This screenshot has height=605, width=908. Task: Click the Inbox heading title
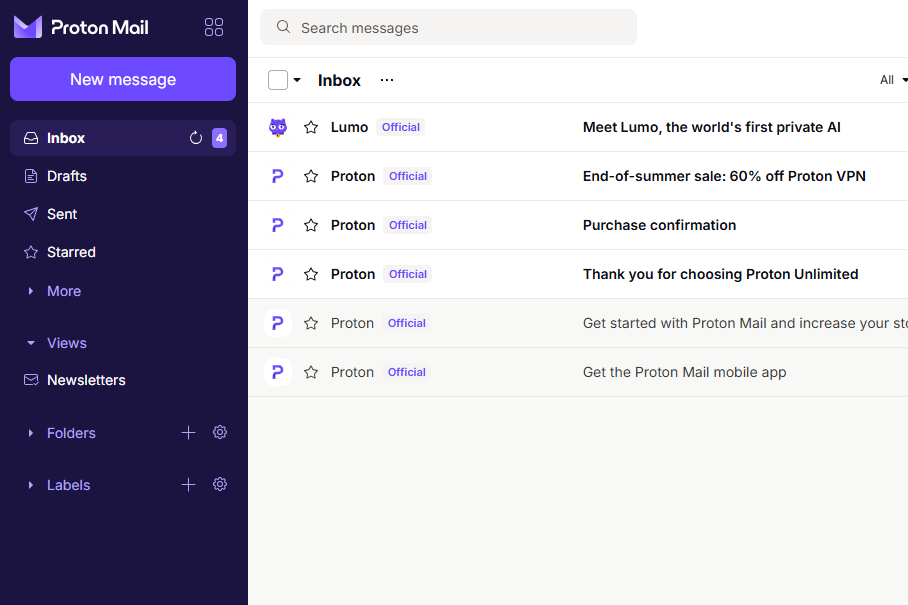coord(339,80)
